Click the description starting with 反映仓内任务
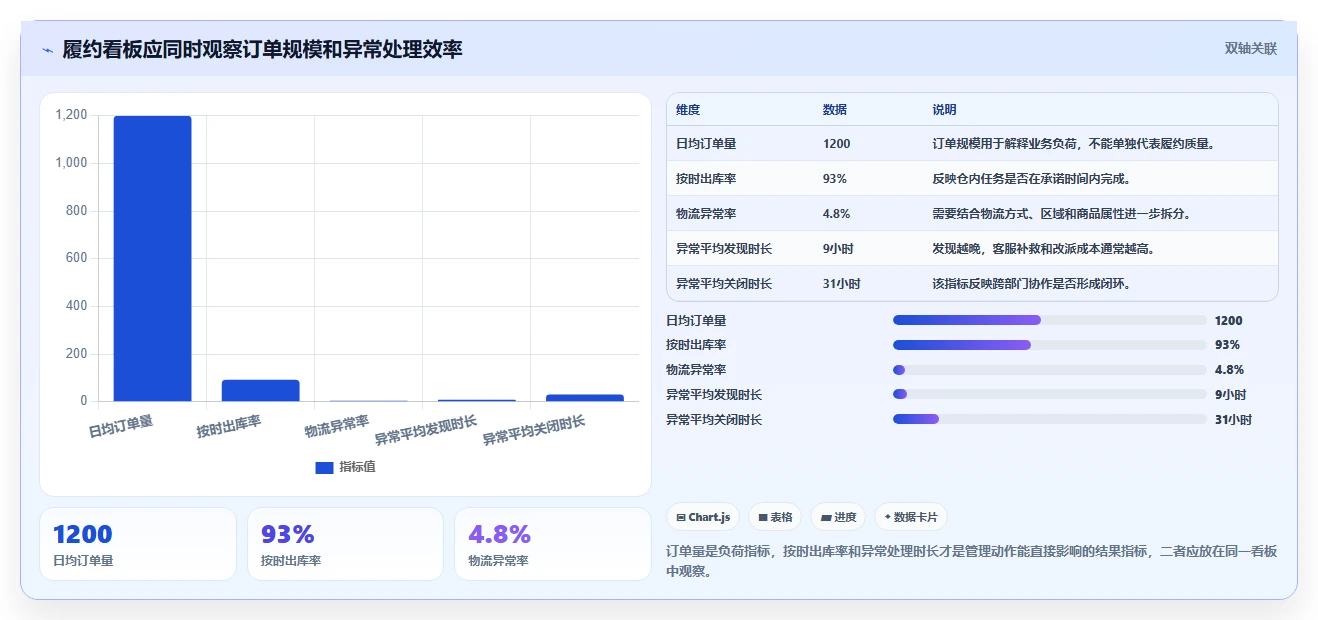The width and height of the screenshot is (1318, 620). [x=1031, y=179]
